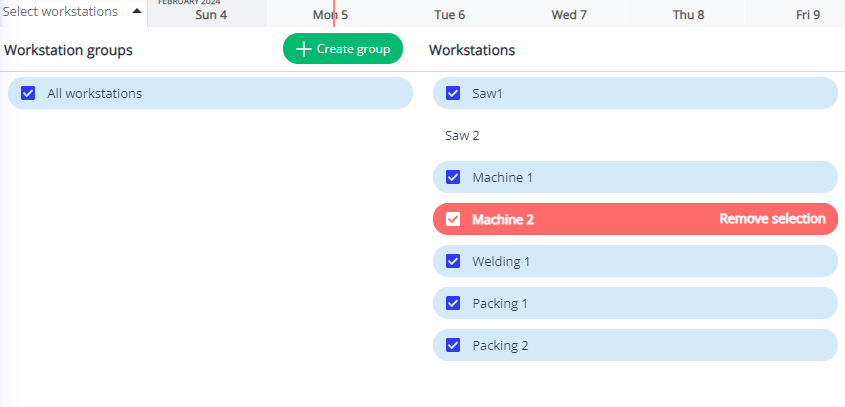
Task: Select the Fri 9 day header
Action: 807,15
